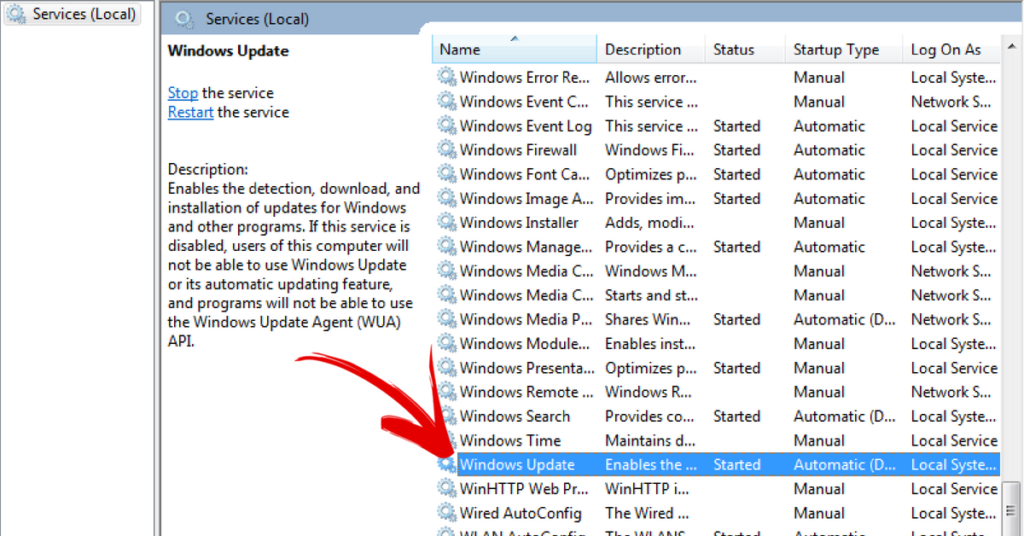The width and height of the screenshot is (1024, 536).
Task: Click 'Windows Fi...' description cell
Action: pyautogui.click(x=649, y=150)
